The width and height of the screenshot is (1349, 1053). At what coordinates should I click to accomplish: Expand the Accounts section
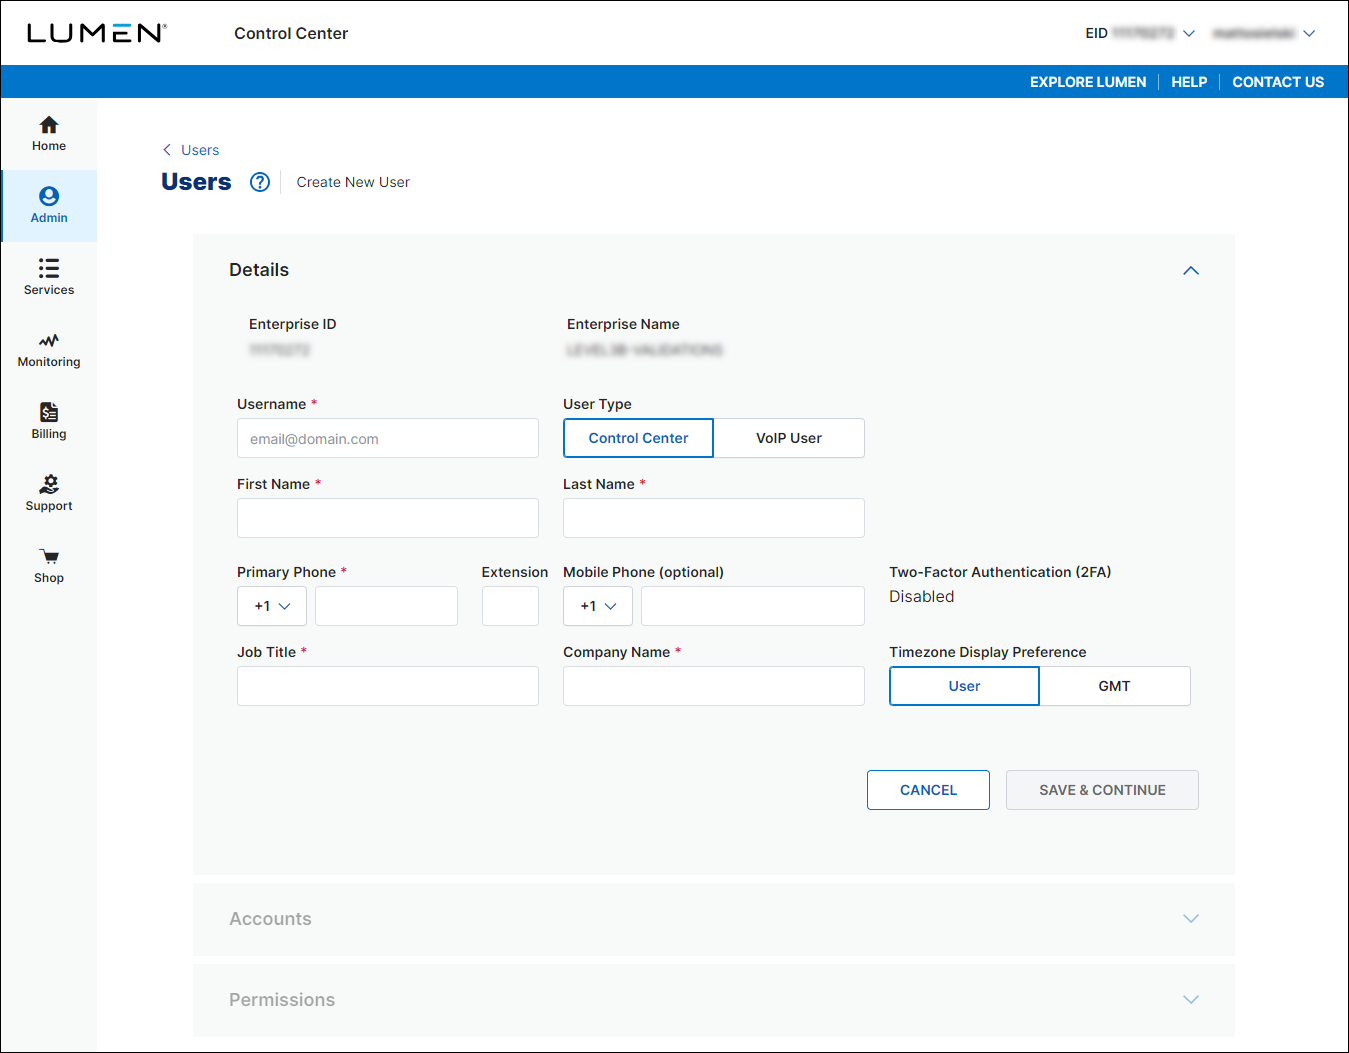pyautogui.click(x=1191, y=918)
